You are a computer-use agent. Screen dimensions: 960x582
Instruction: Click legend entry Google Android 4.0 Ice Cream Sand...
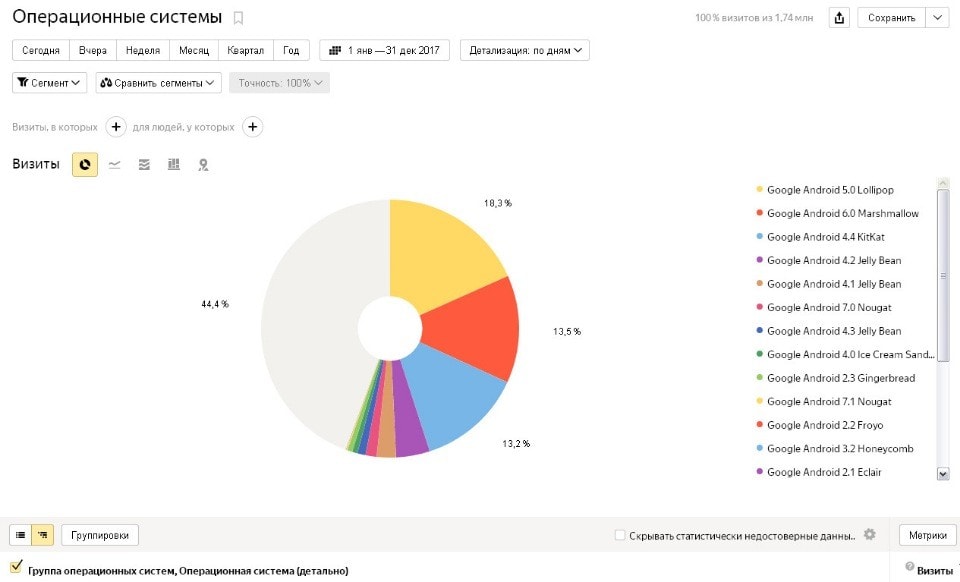(x=850, y=354)
